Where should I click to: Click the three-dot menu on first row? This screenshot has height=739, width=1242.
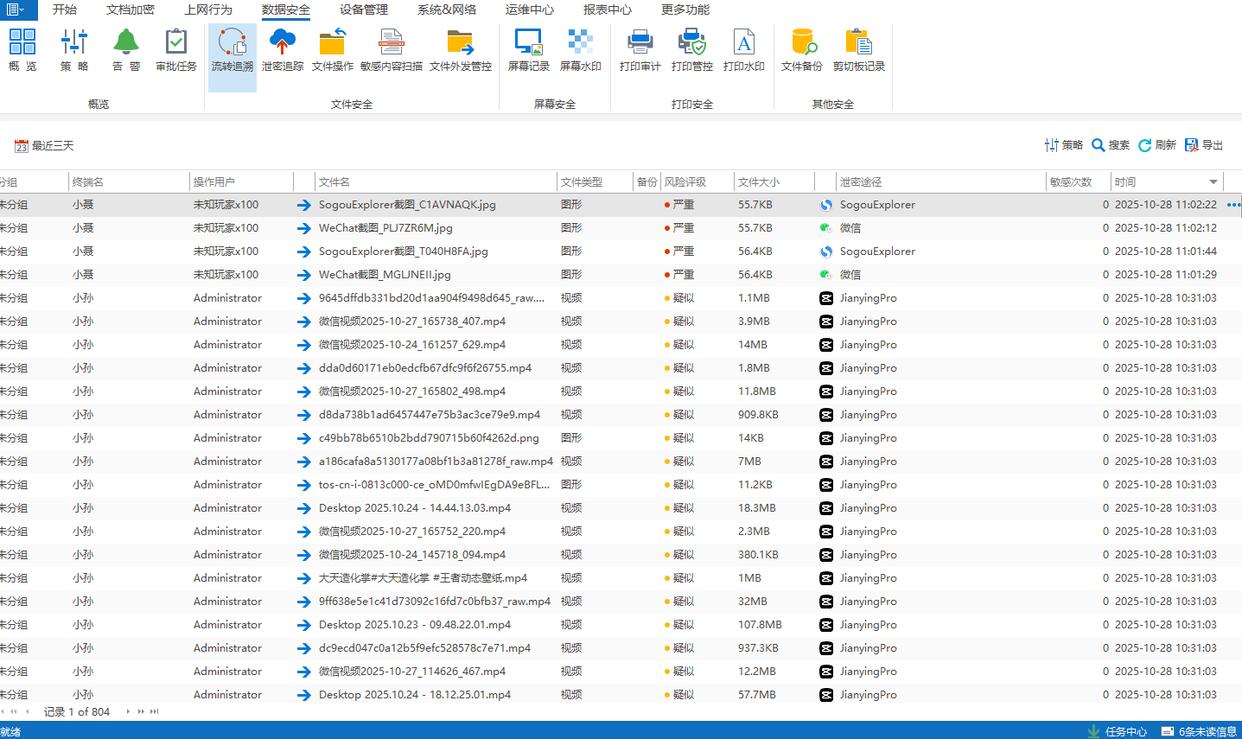point(1233,205)
